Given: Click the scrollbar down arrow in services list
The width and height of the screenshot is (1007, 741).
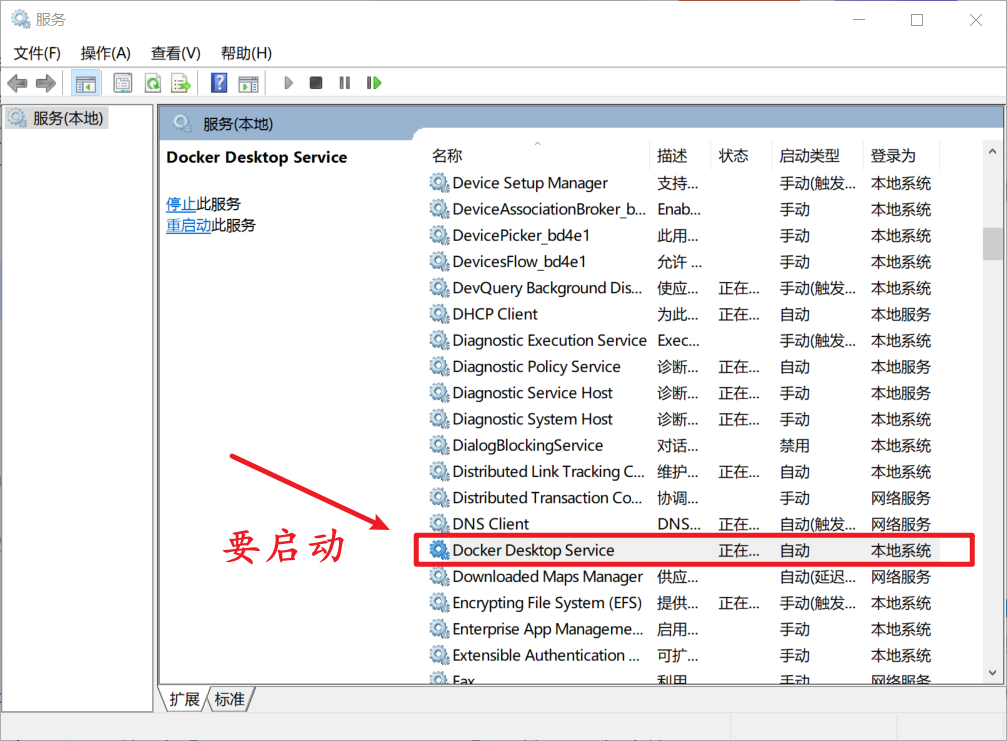Looking at the screenshot, I should pos(992,673).
